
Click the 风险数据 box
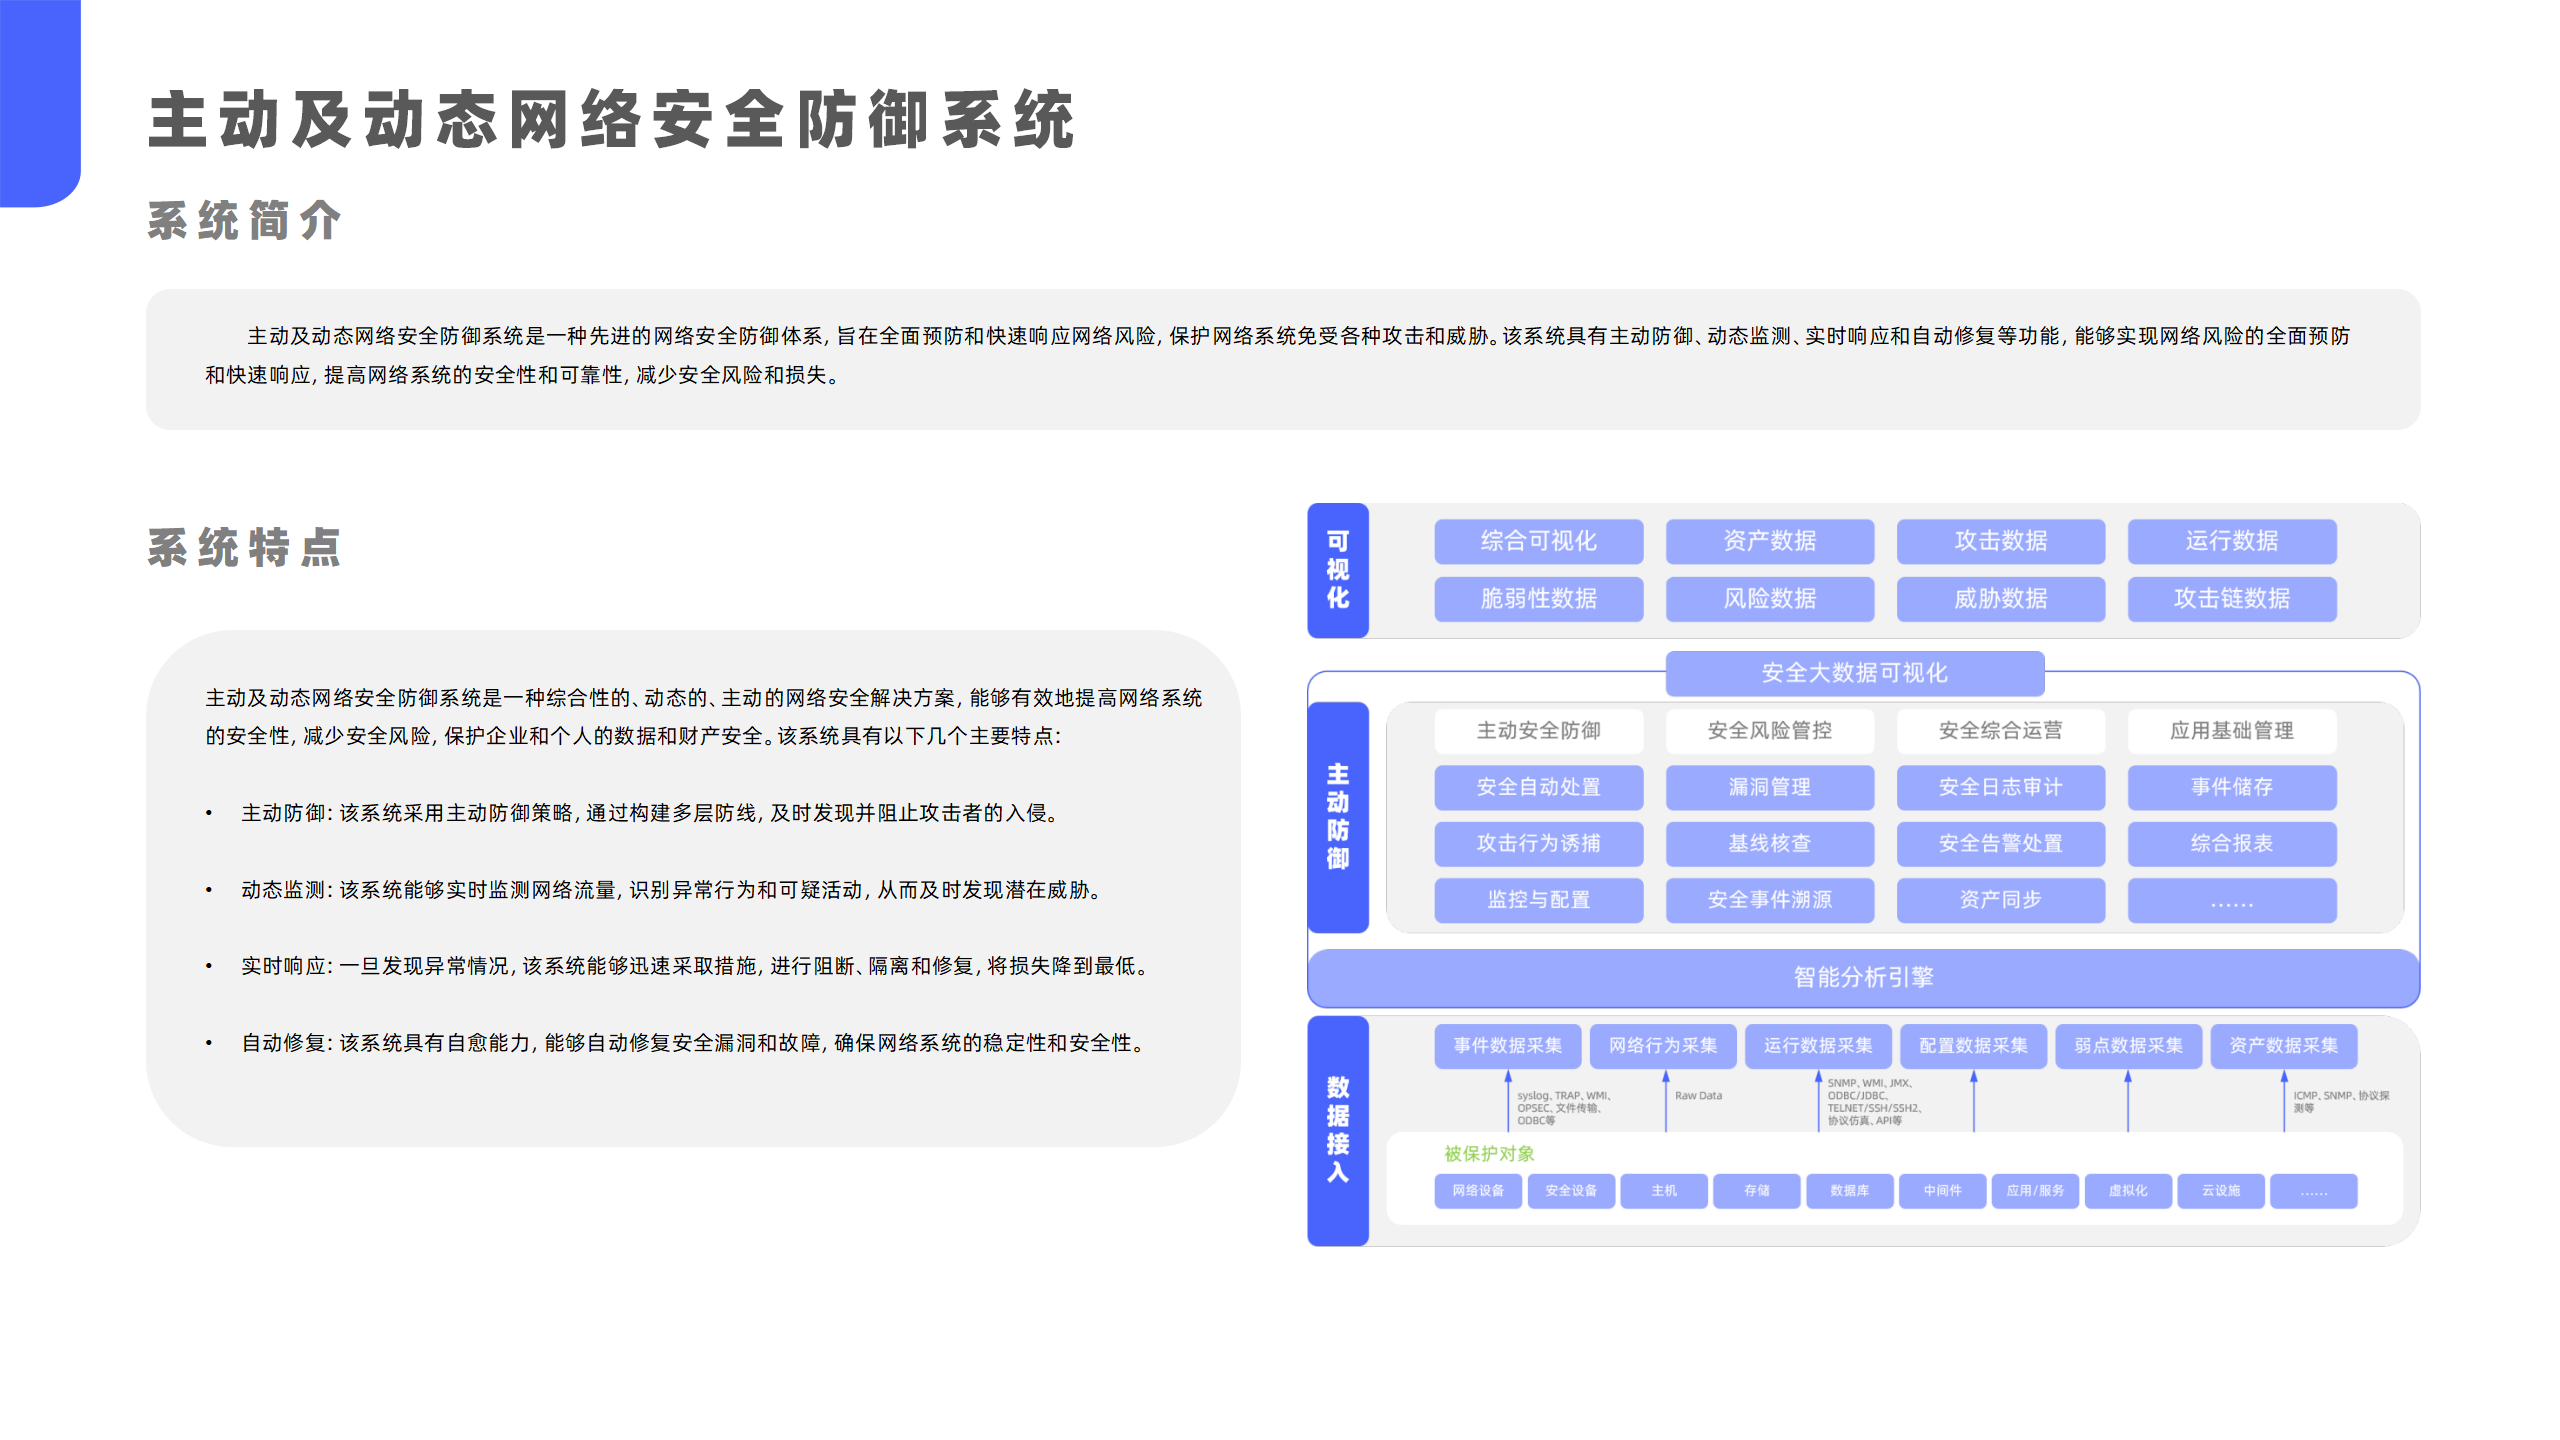point(1770,599)
